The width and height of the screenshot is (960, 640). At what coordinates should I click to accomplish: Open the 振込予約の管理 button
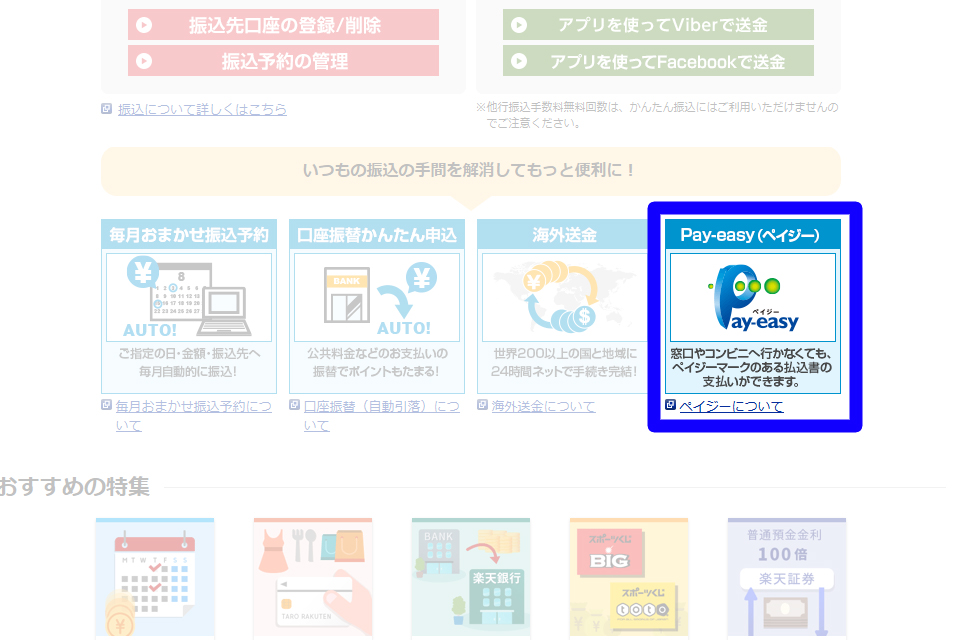coord(283,61)
